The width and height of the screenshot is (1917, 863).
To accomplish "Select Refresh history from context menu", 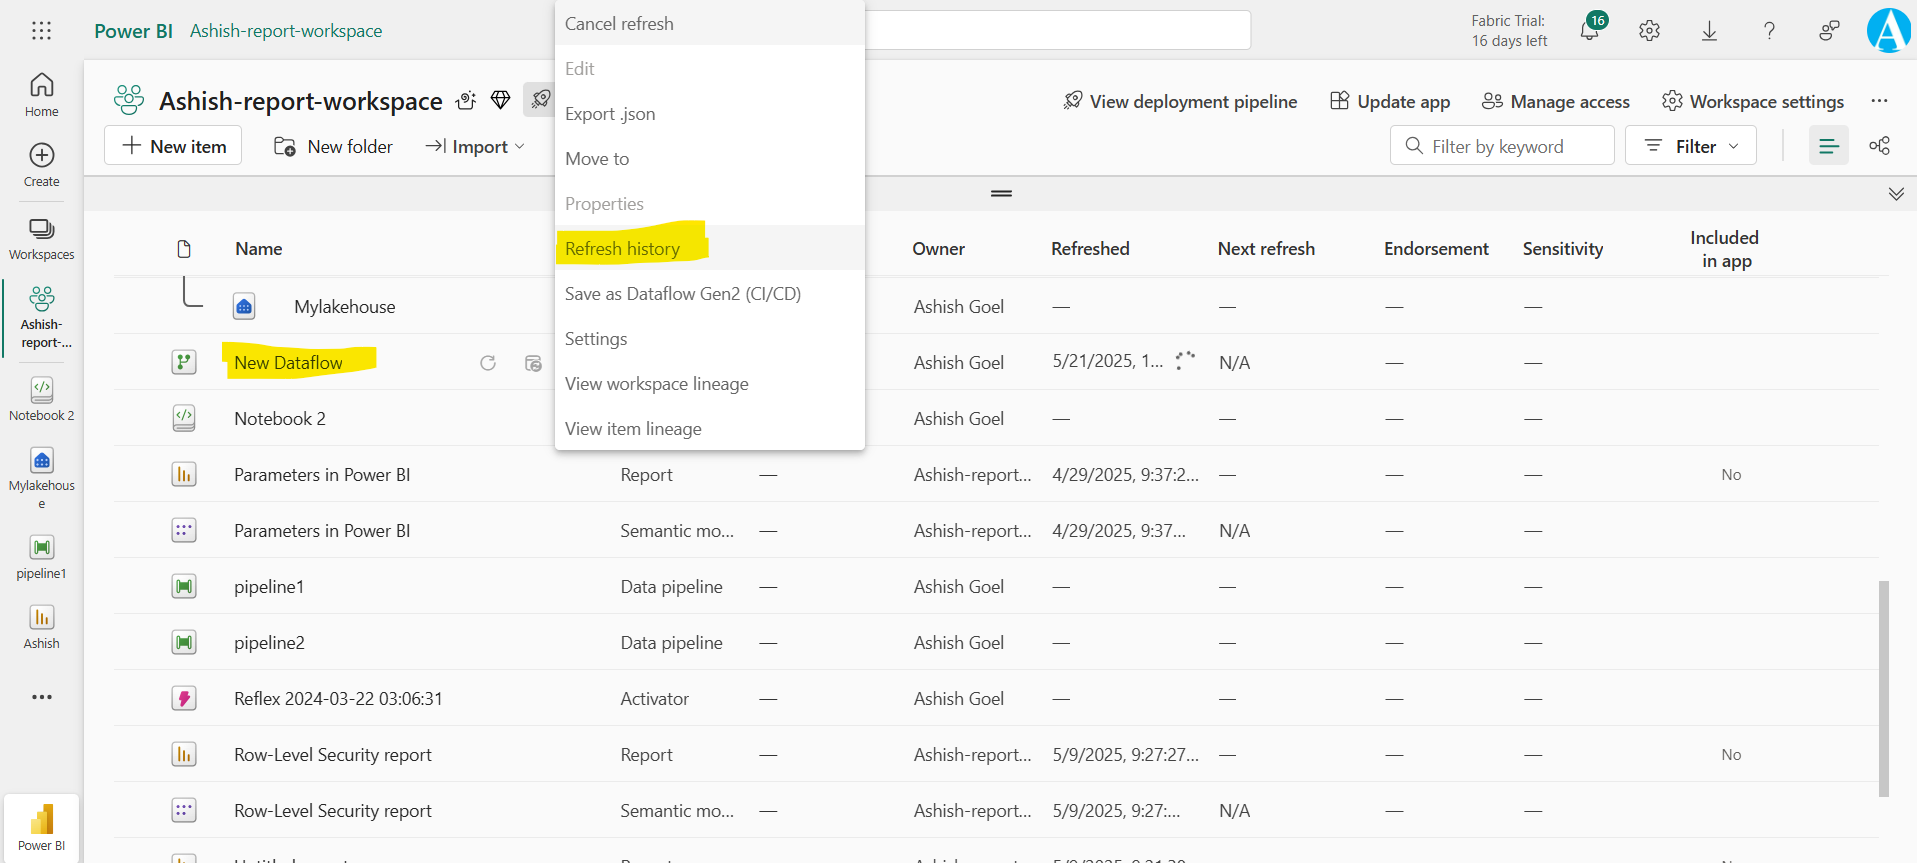I will click(x=622, y=249).
